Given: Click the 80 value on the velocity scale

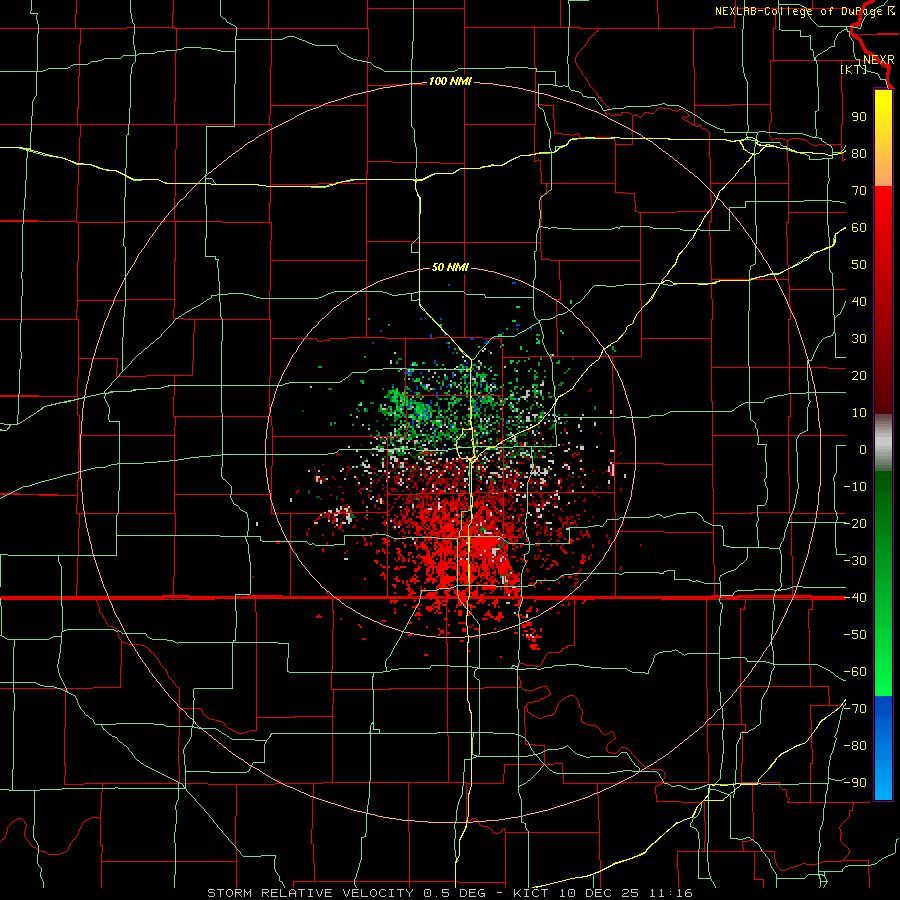Looking at the screenshot, I should pos(859,154).
